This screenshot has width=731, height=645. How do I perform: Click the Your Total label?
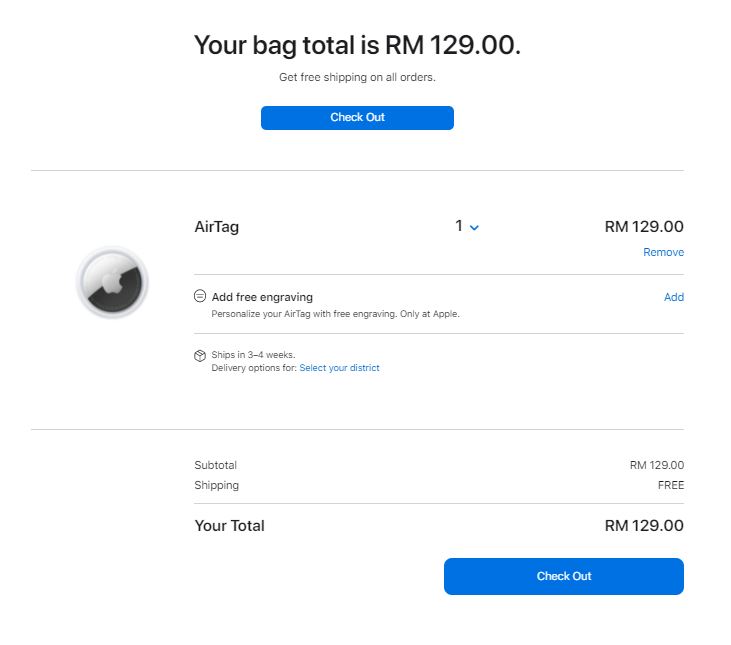pyautogui.click(x=230, y=526)
